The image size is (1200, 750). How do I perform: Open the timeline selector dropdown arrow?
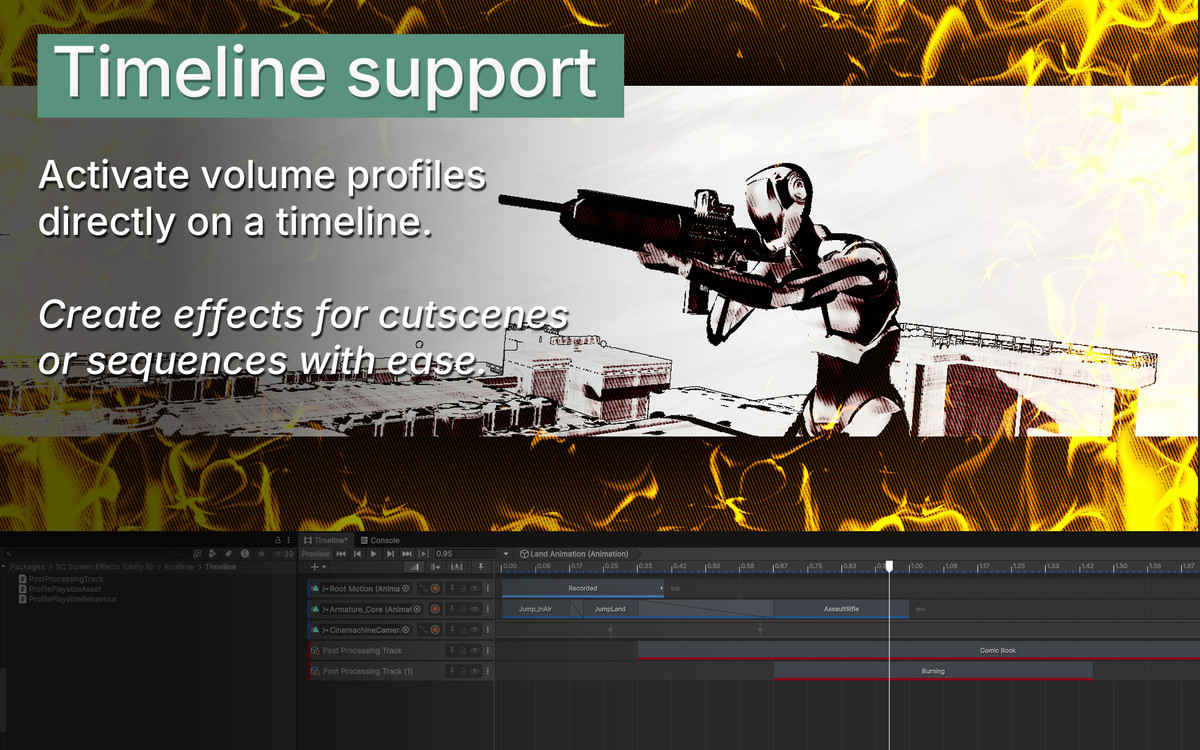(506, 554)
